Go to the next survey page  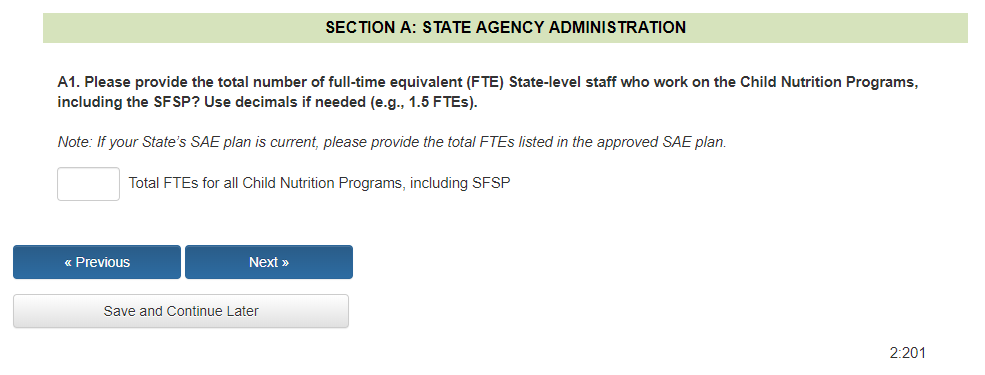click(269, 262)
